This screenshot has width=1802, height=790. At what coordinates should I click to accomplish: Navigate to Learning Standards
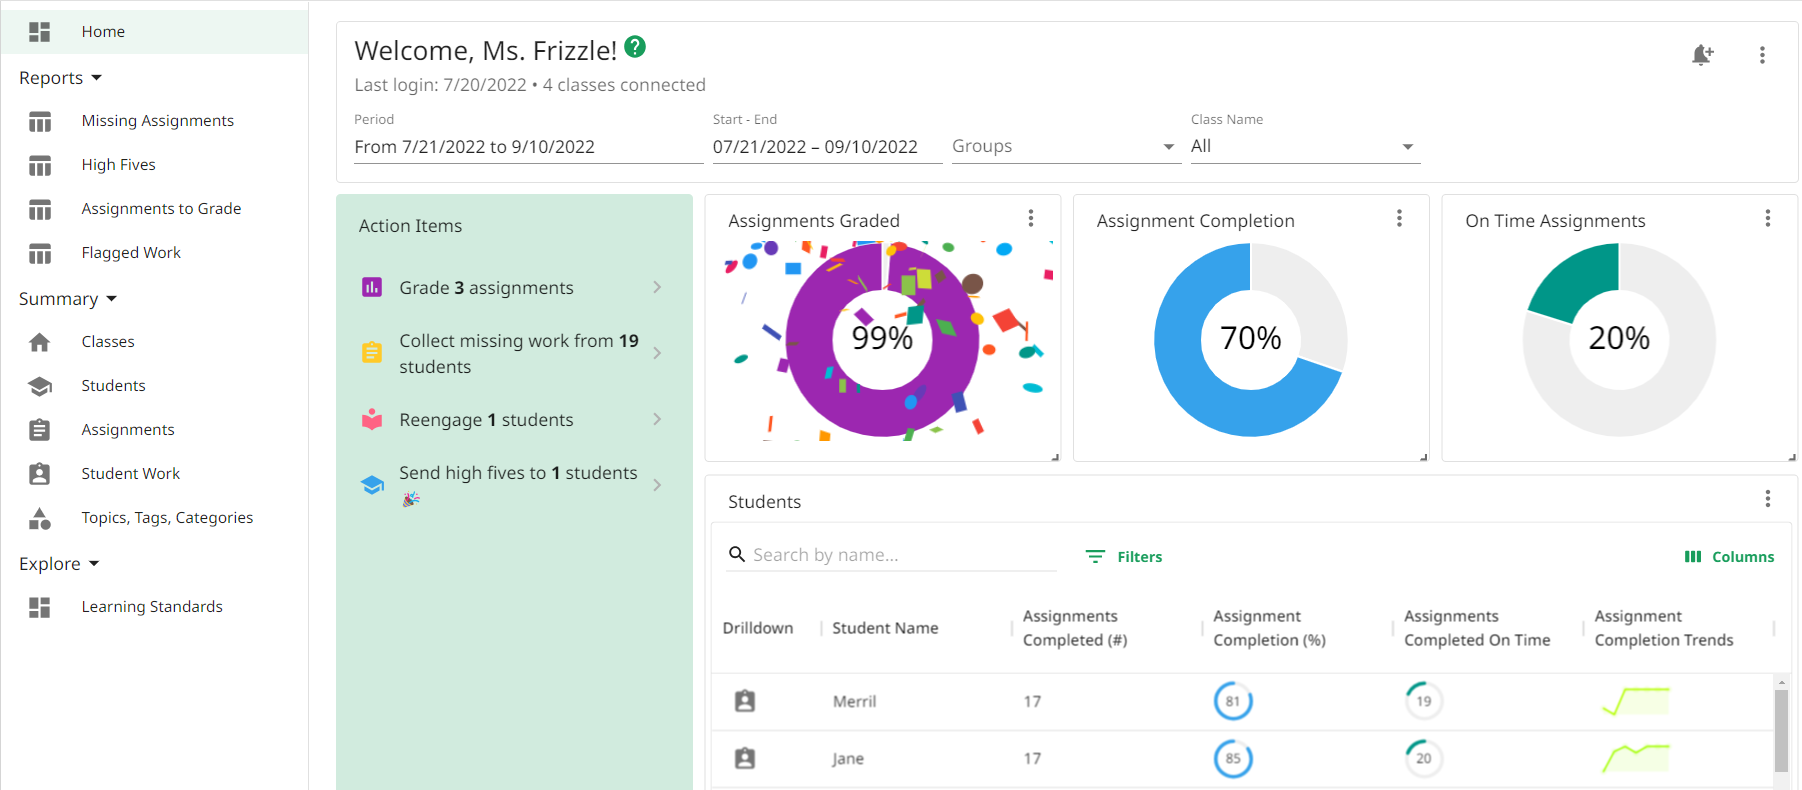point(152,607)
